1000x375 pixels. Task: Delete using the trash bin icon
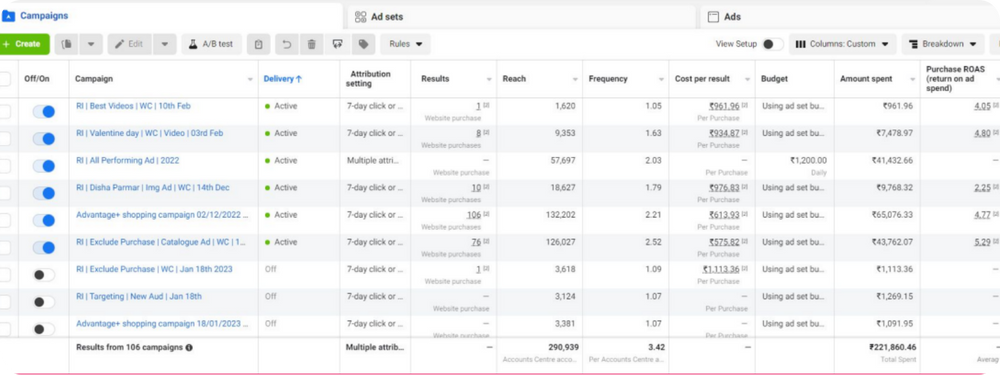coord(311,44)
